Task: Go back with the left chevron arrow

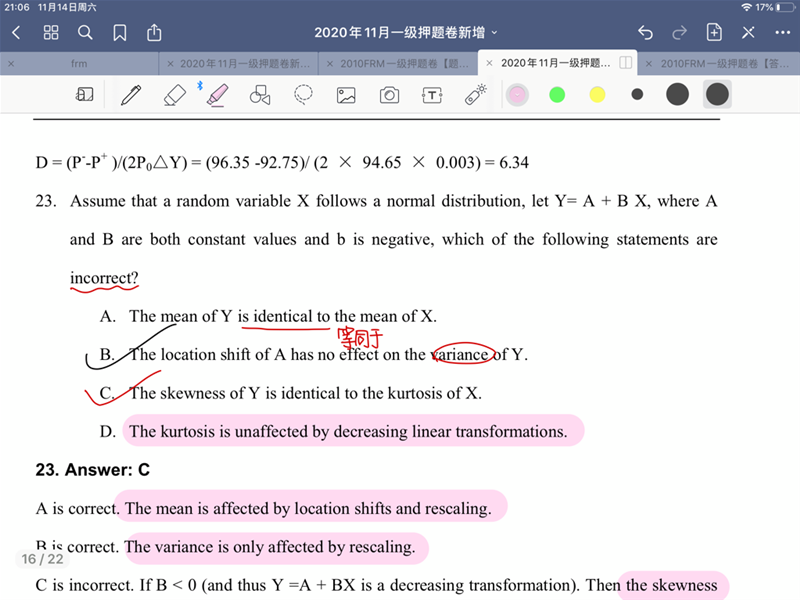Action: tap(16, 33)
